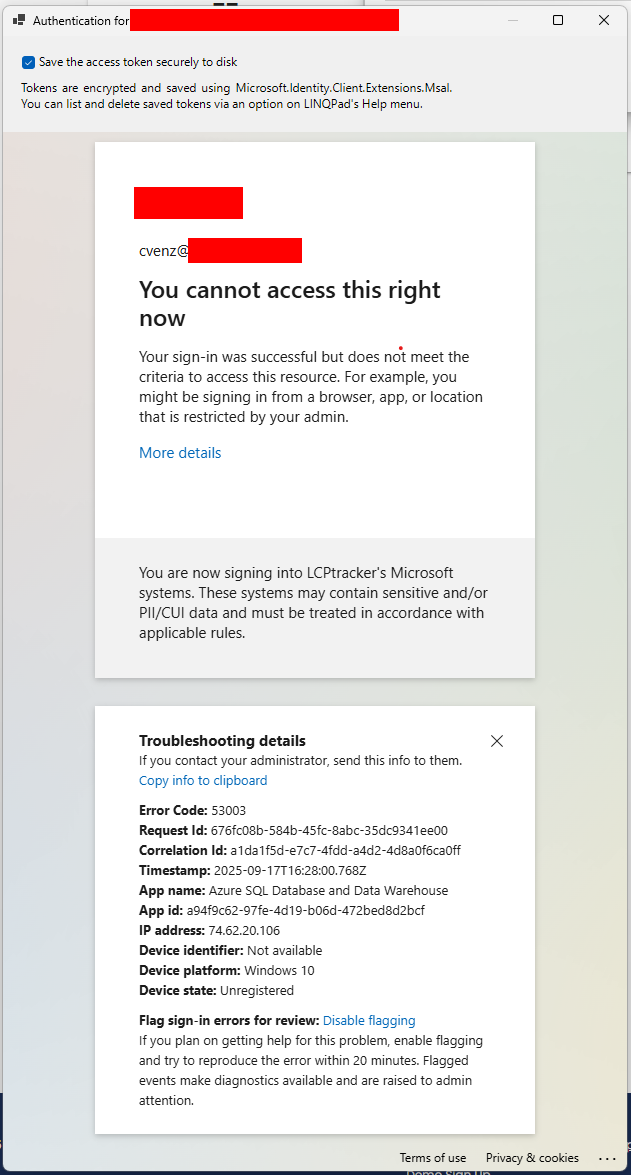Image resolution: width=631 pixels, height=1175 pixels.
Task: Close the Troubleshooting details panel
Action: coord(496,741)
